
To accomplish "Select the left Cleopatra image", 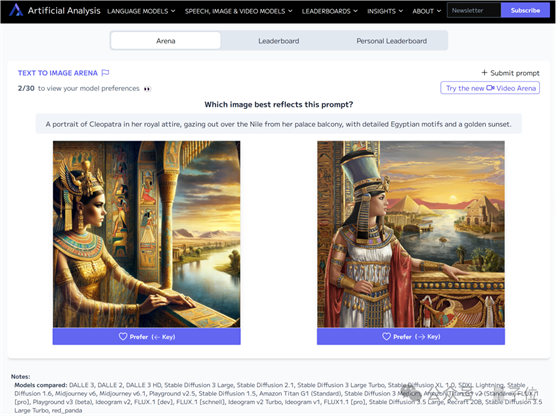I will 146,234.
